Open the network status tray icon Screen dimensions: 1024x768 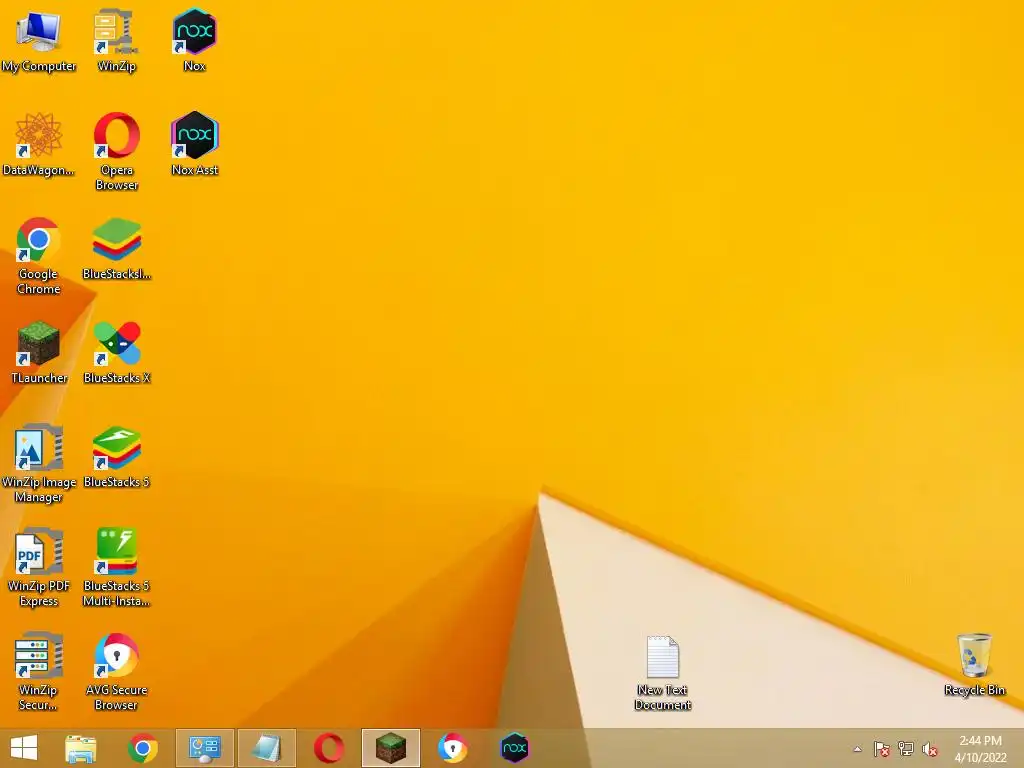[906, 749]
